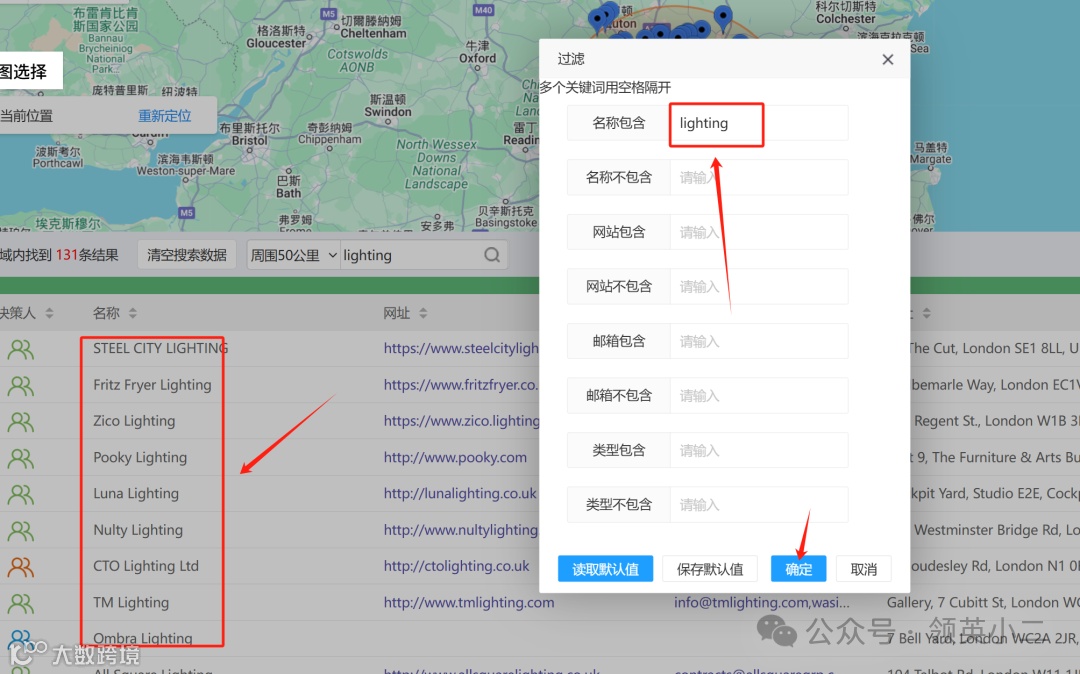The width and height of the screenshot is (1080, 674).
Task: Focus the 网站不包含 input field
Action: [758, 286]
